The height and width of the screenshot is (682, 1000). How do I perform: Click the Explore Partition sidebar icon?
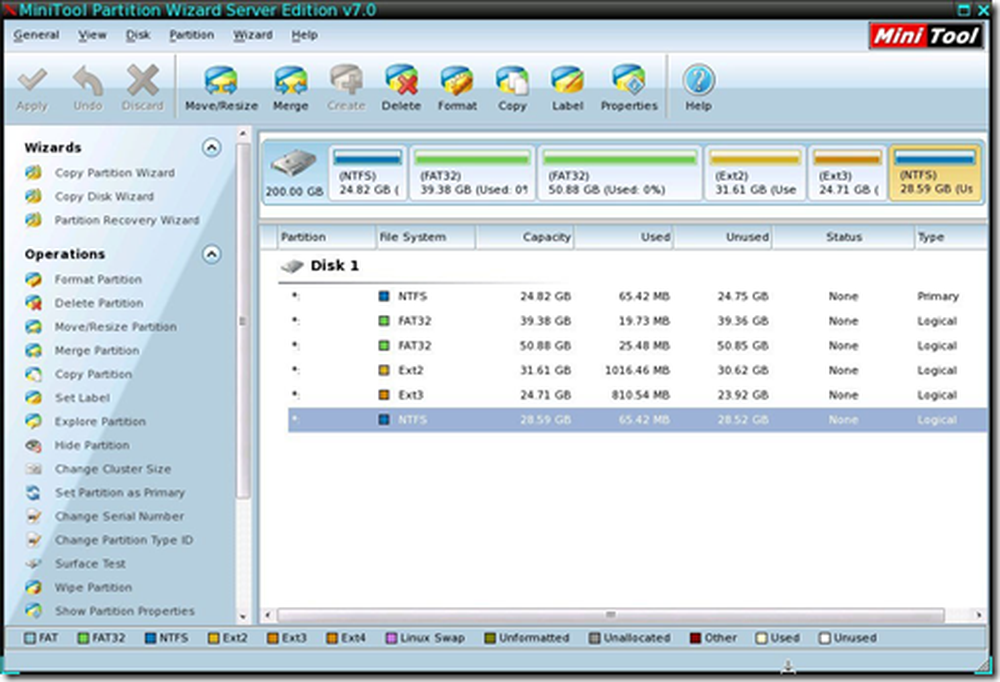(34, 421)
